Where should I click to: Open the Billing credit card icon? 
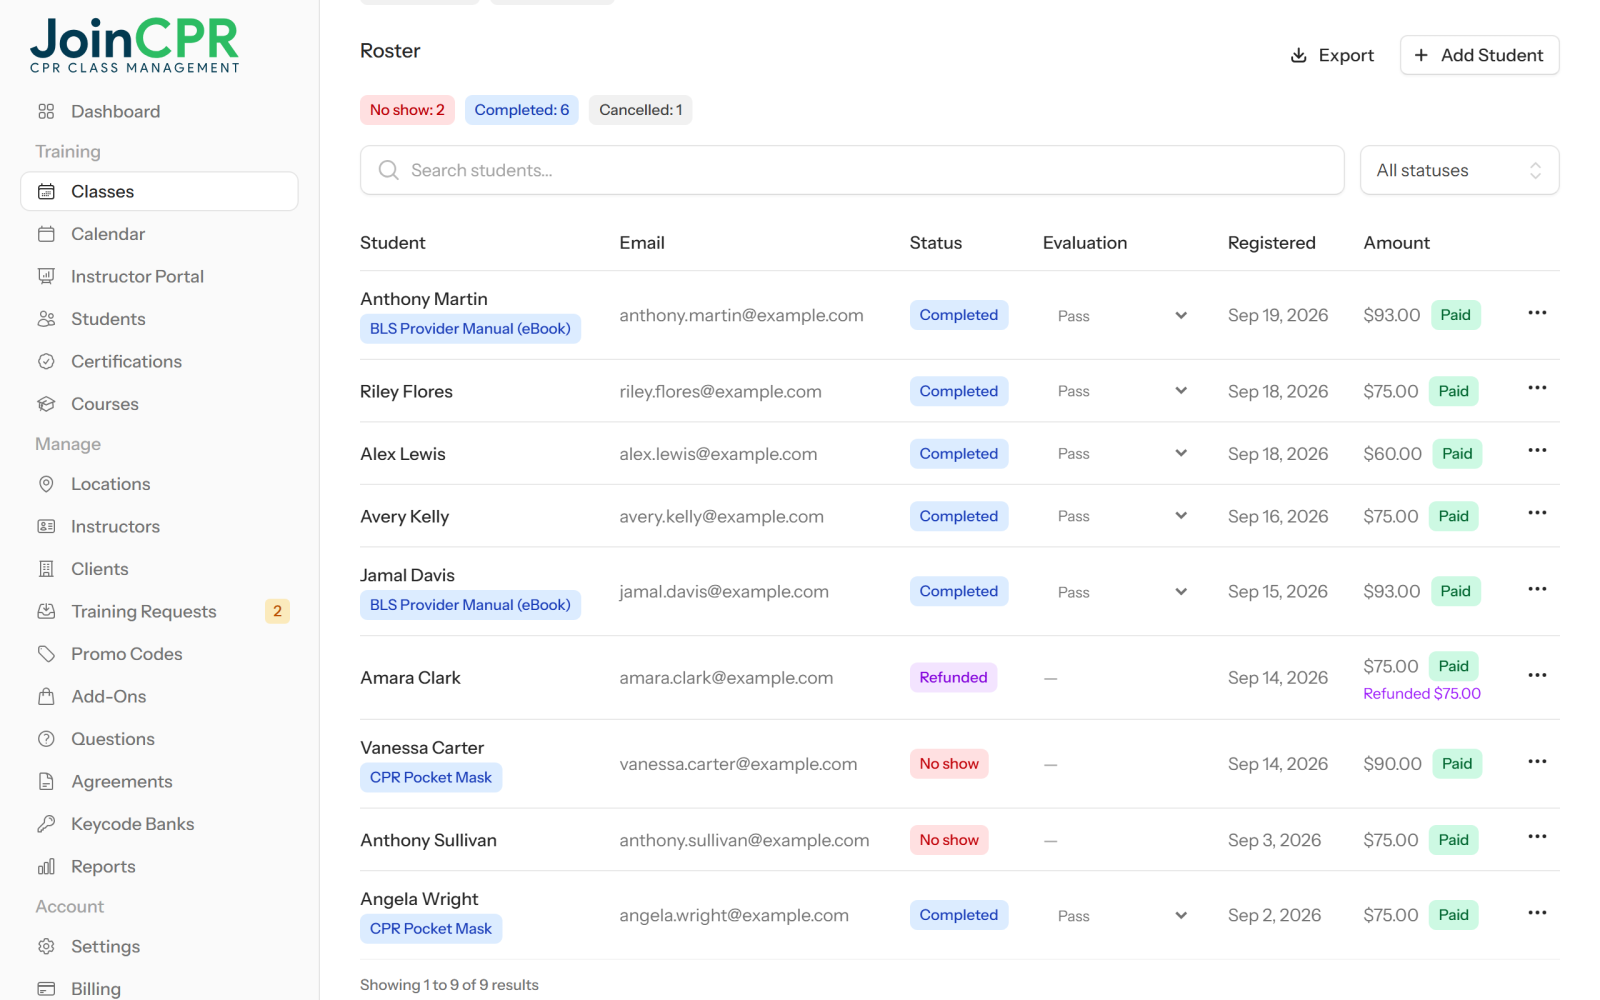pyautogui.click(x=46, y=989)
